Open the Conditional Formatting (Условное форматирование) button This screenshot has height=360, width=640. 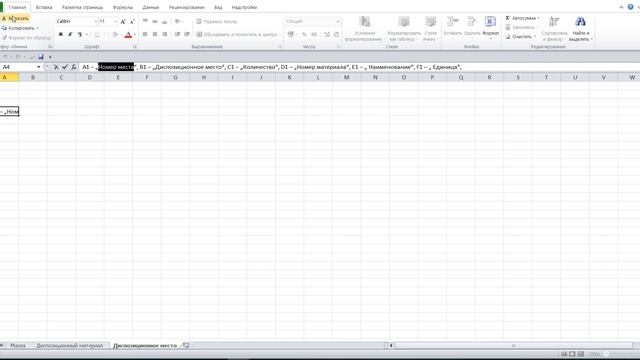coord(364,29)
